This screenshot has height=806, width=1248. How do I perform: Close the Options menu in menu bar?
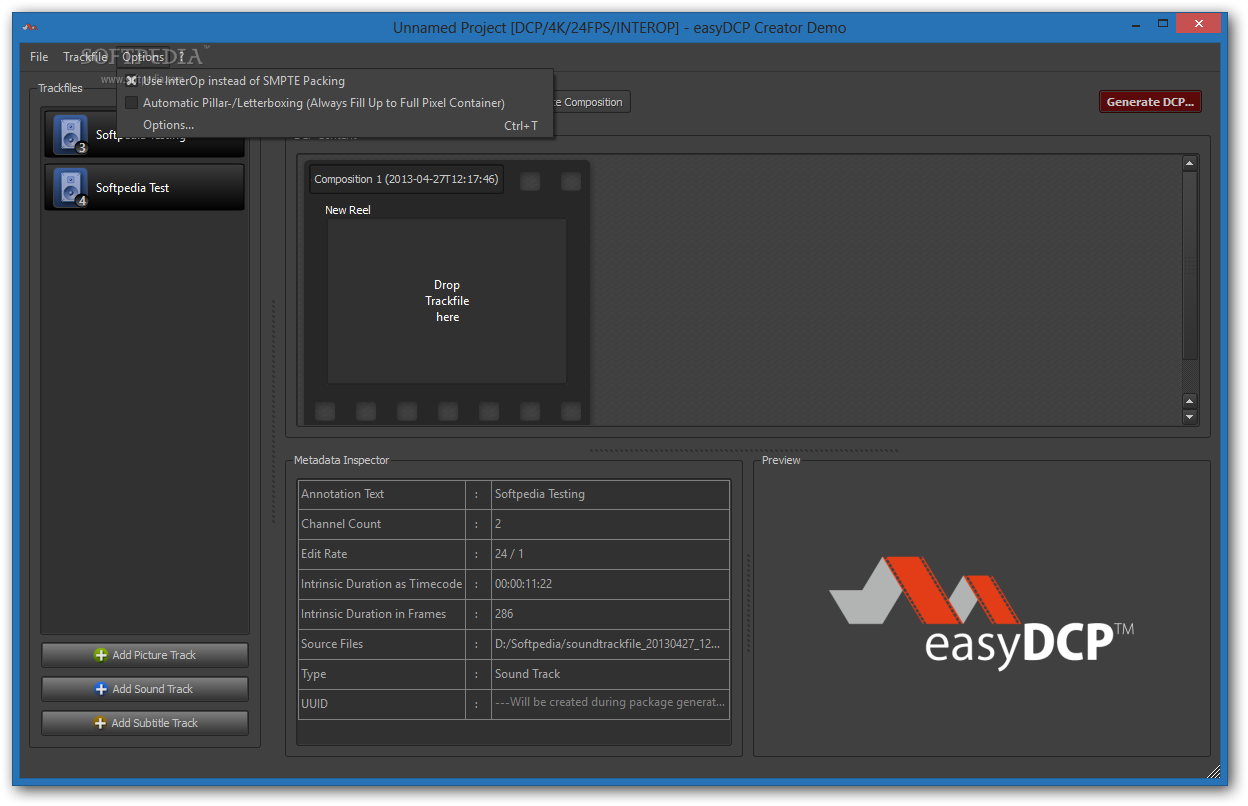143,57
